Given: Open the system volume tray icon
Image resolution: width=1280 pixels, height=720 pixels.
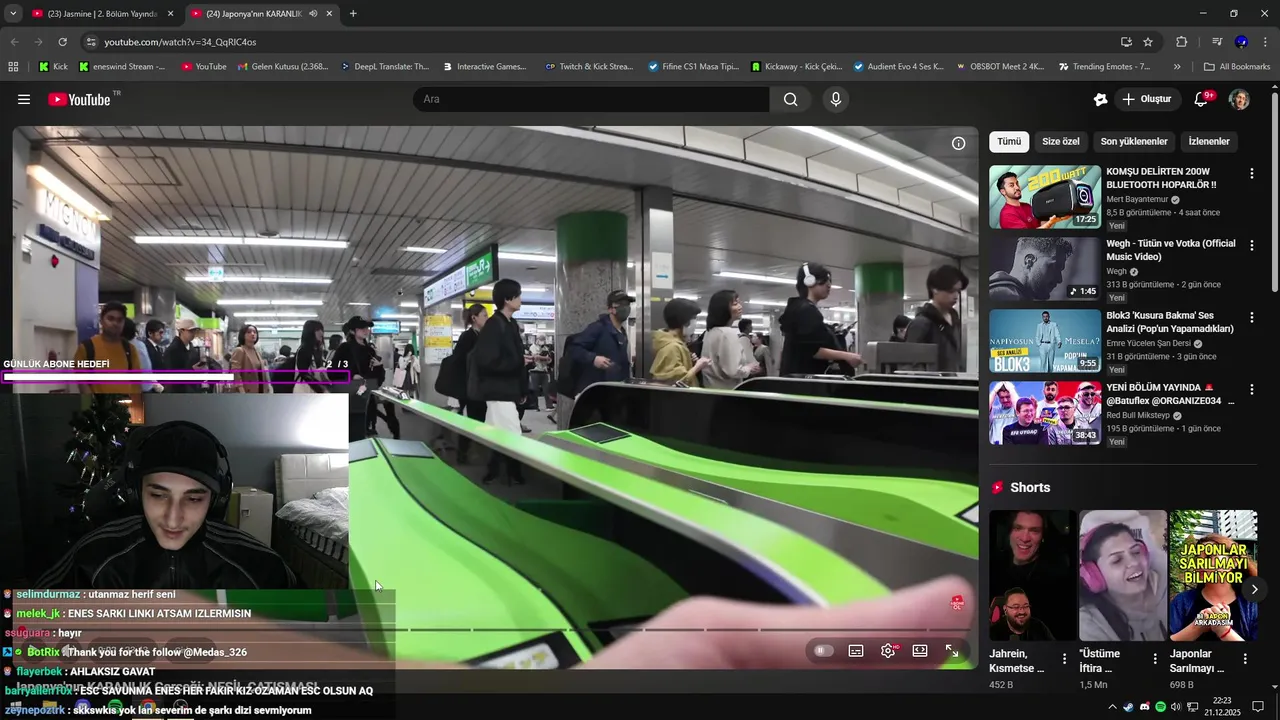Looking at the screenshot, I should pos(1176,707).
